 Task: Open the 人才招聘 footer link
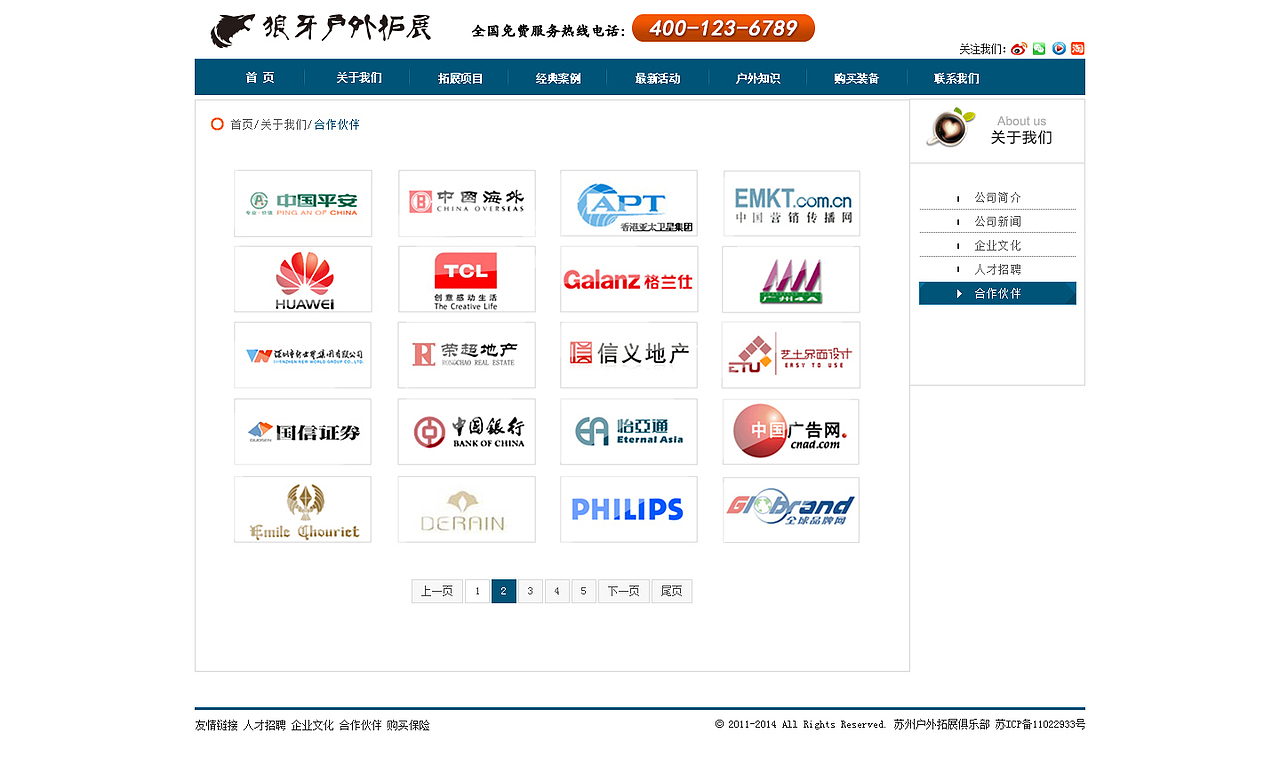point(265,726)
